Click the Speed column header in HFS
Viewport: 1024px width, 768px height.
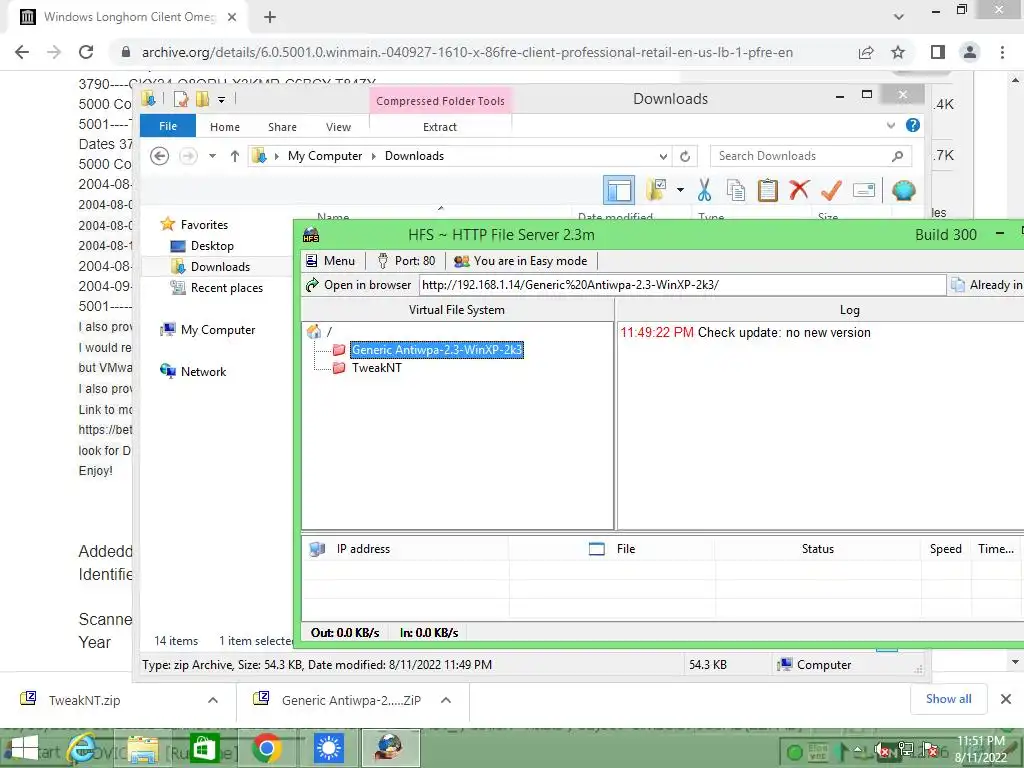[946, 549]
